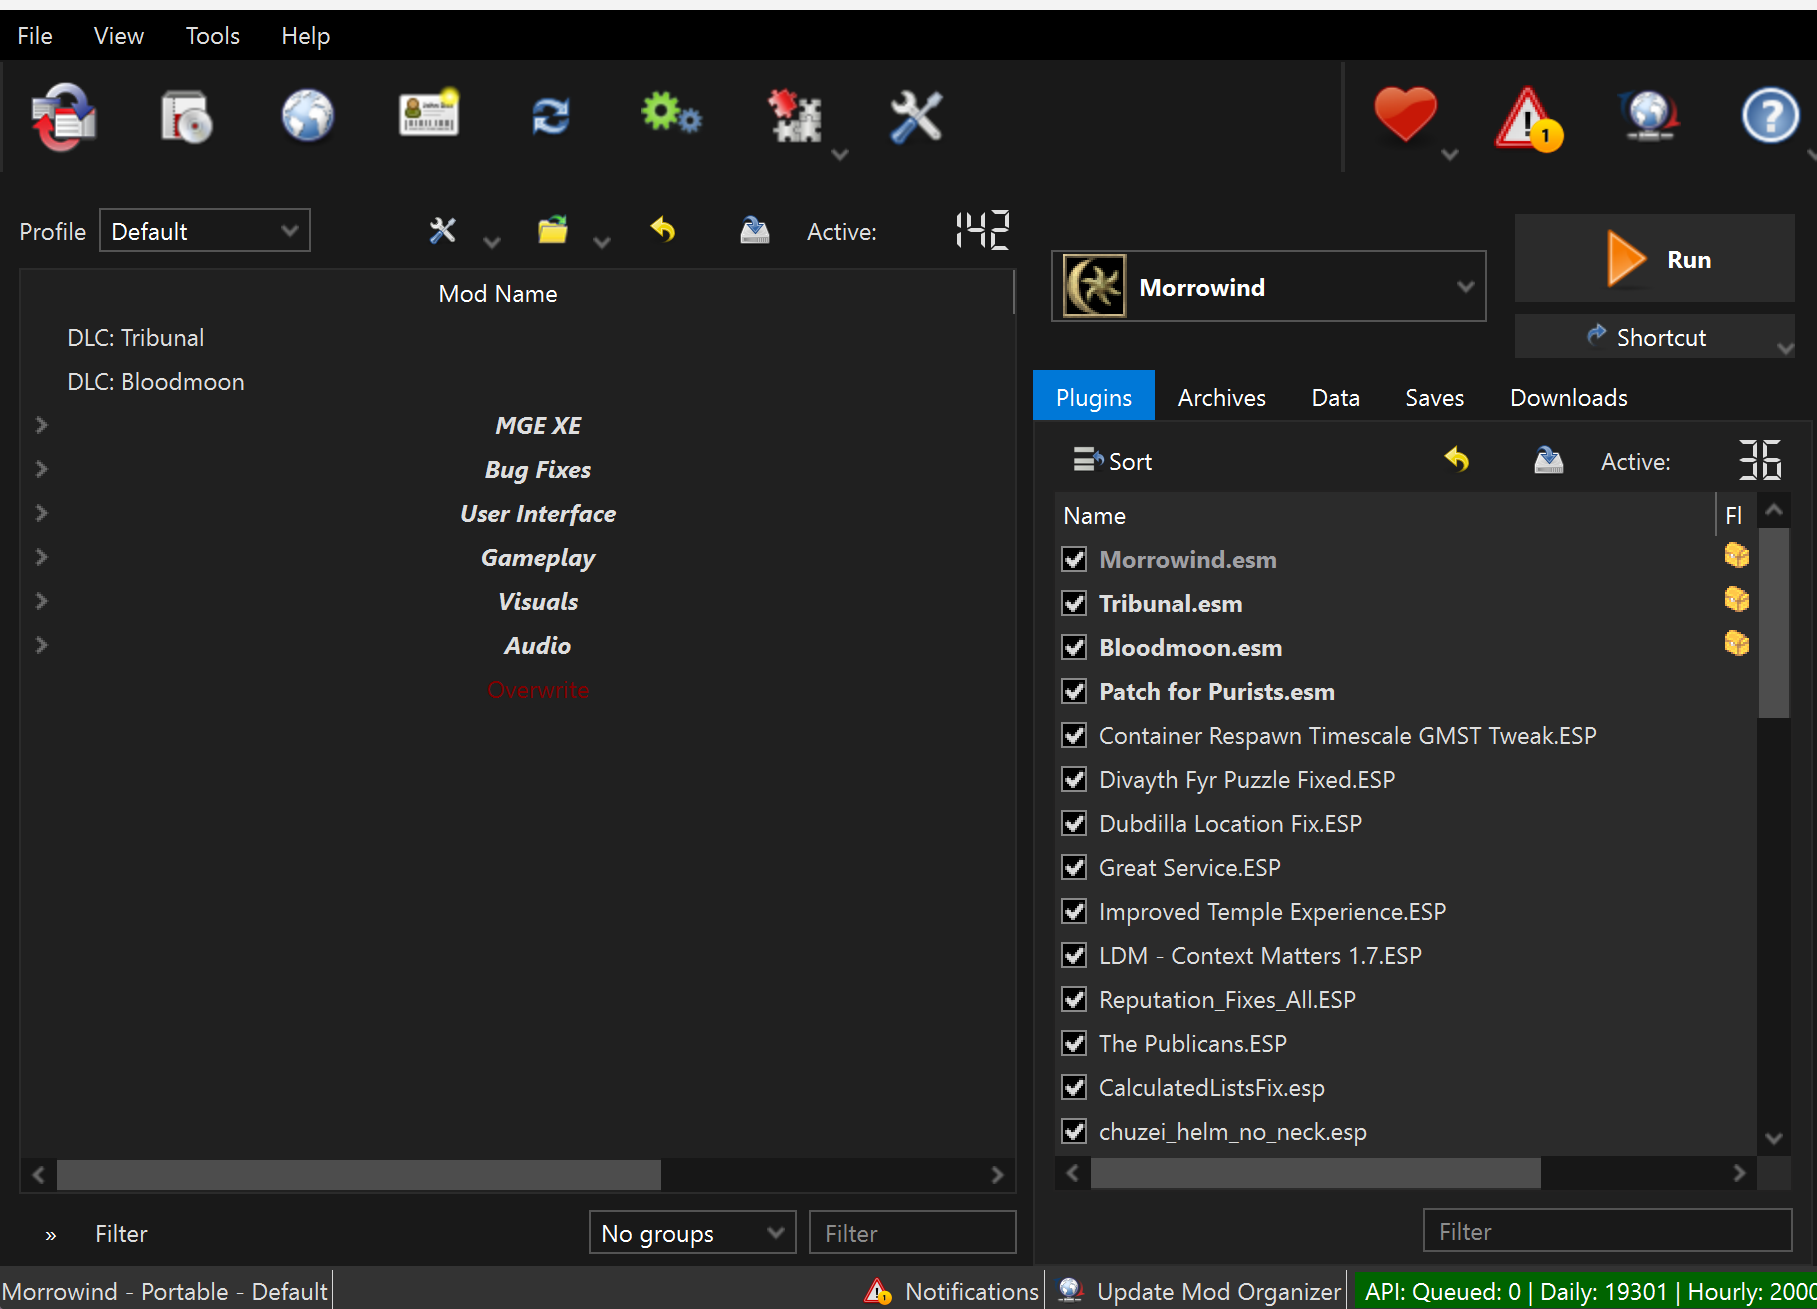Open the Morrowind executable dropdown
This screenshot has width=1817, height=1309.
1268,287
